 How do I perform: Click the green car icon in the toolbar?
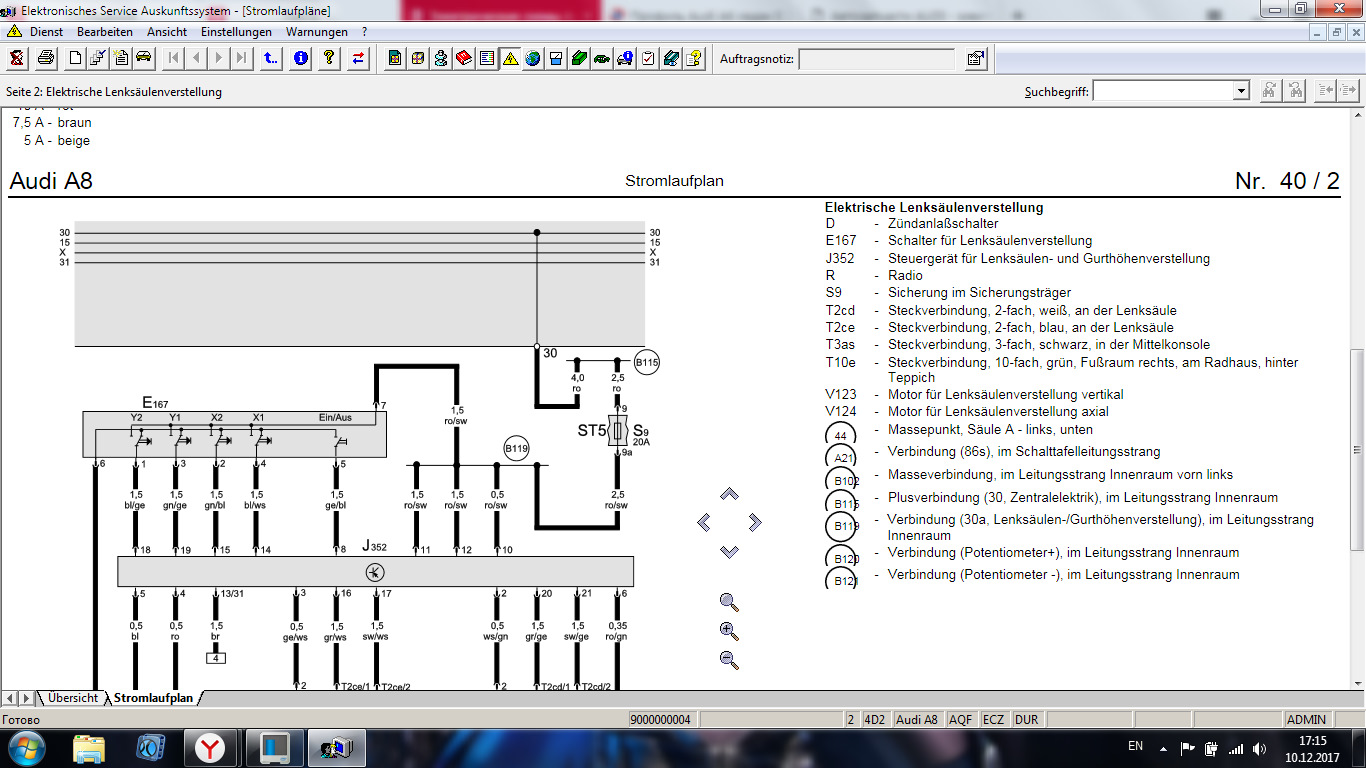coord(602,58)
